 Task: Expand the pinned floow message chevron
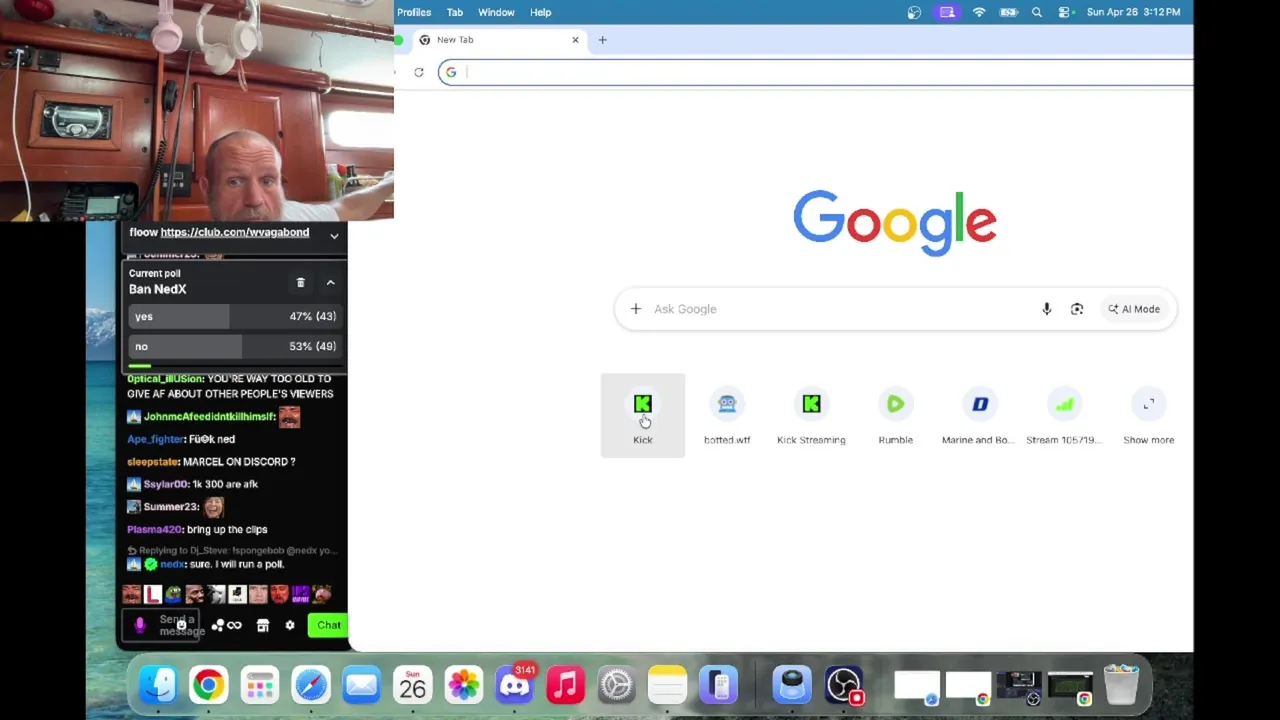334,236
